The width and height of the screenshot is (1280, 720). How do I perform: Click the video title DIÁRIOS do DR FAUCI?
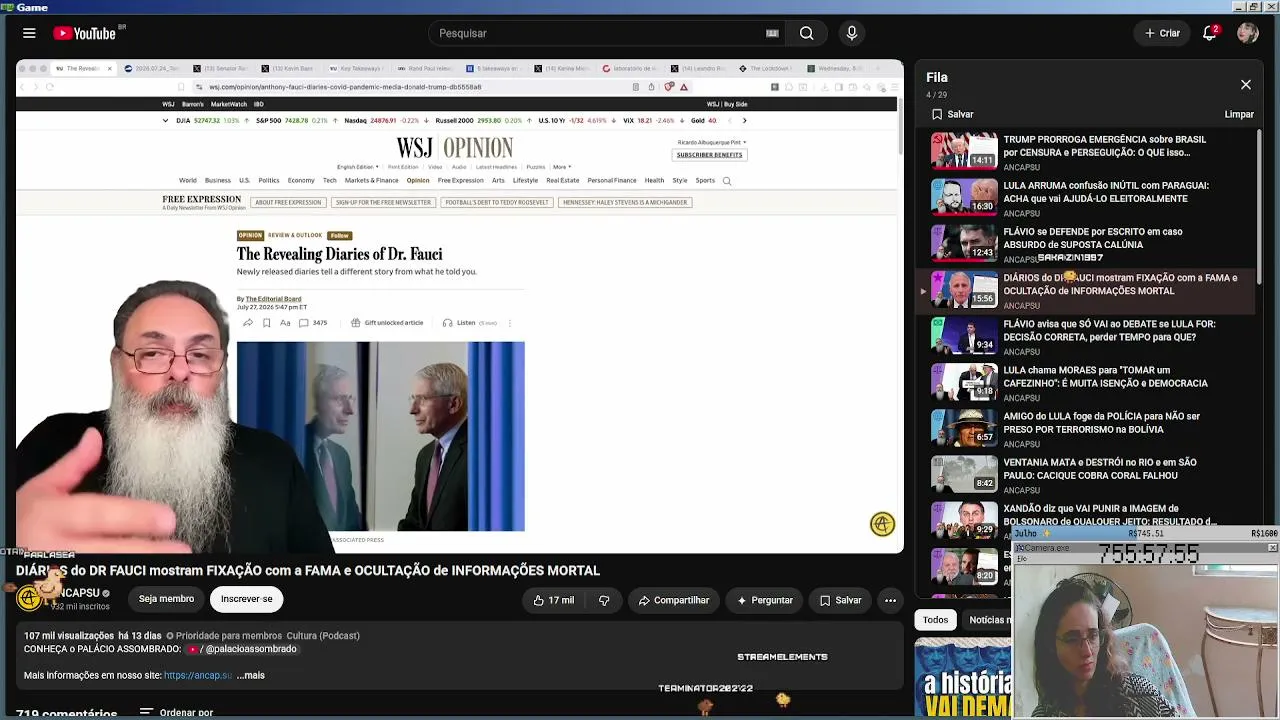point(308,571)
